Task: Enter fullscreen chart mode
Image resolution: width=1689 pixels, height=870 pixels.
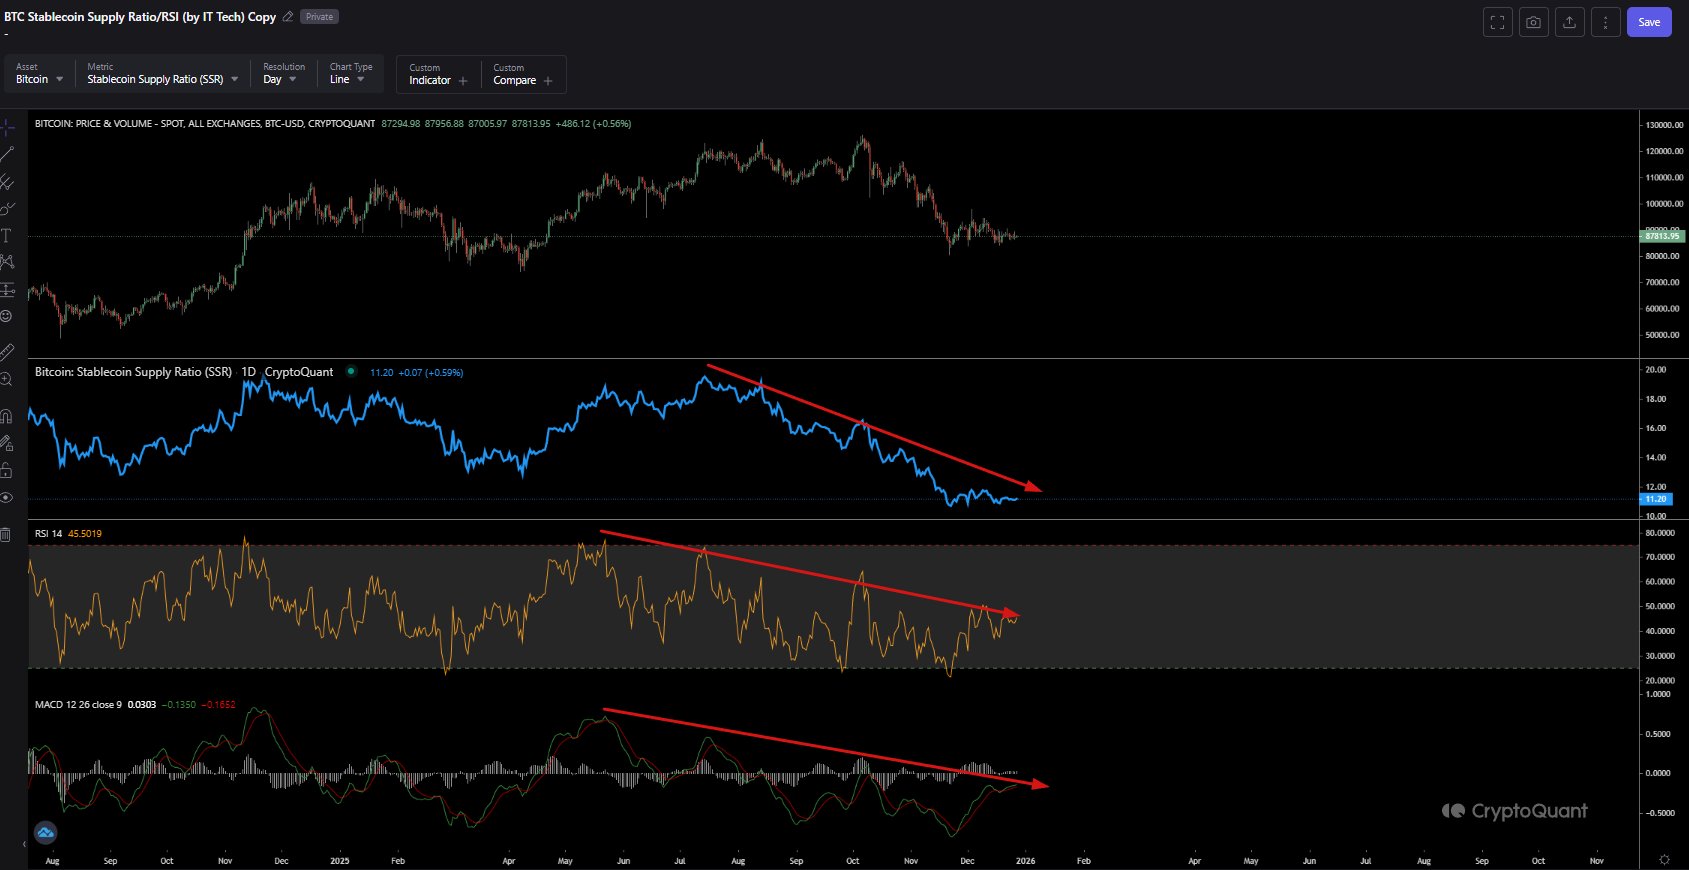Action: pos(1497,22)
